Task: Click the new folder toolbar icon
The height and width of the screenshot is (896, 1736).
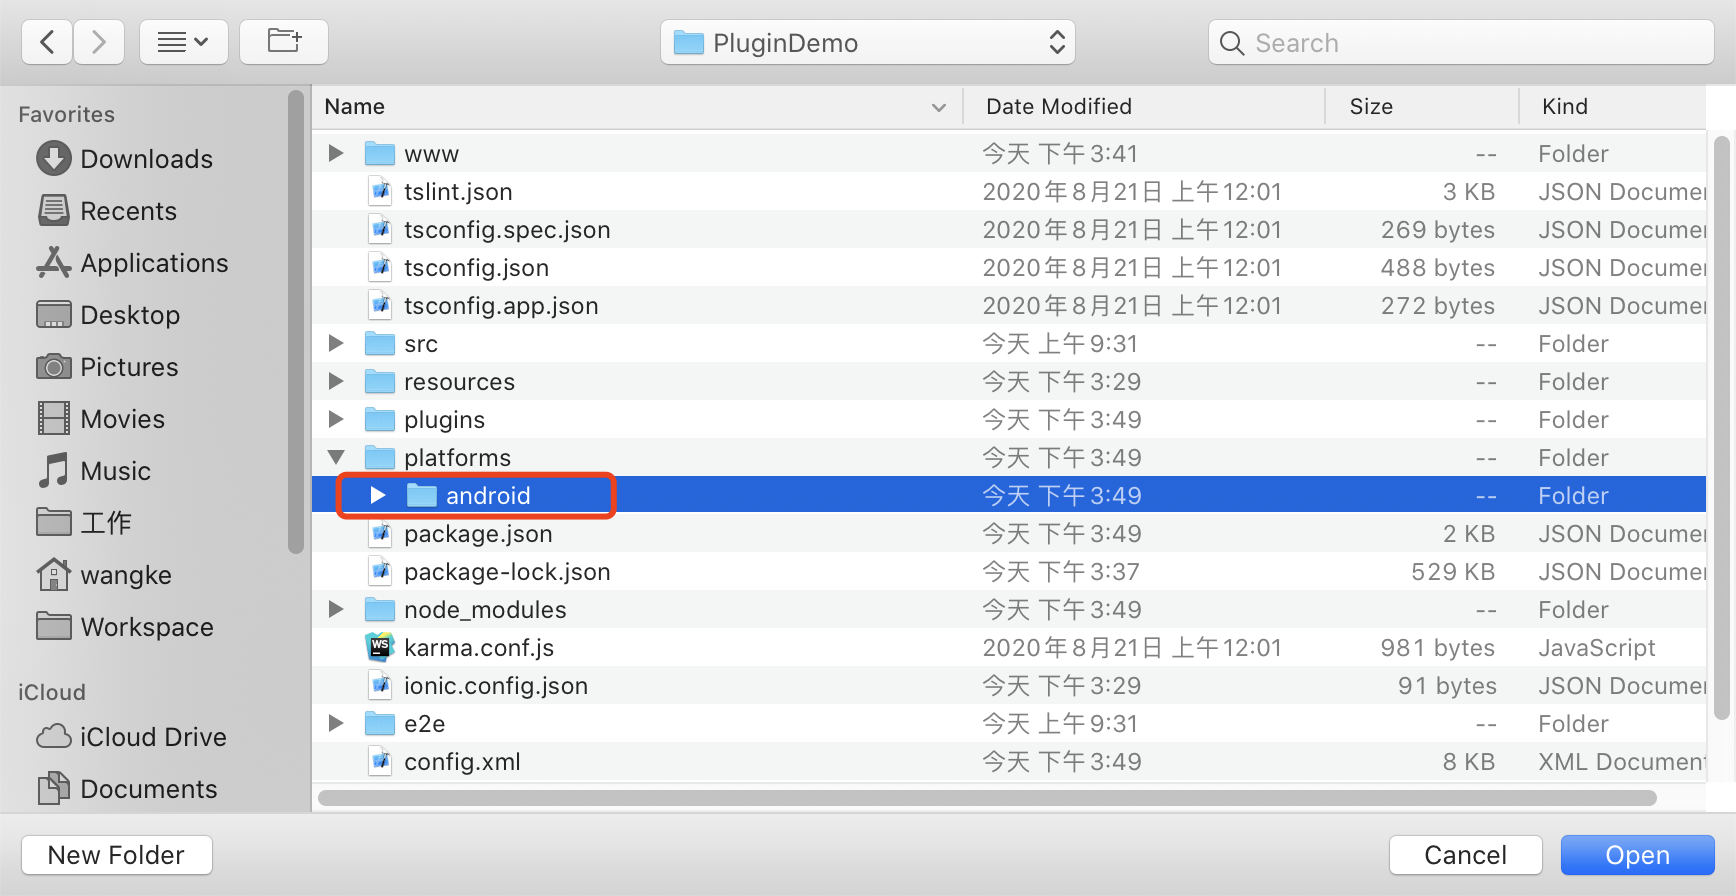Action: click(x=284, y=42)
